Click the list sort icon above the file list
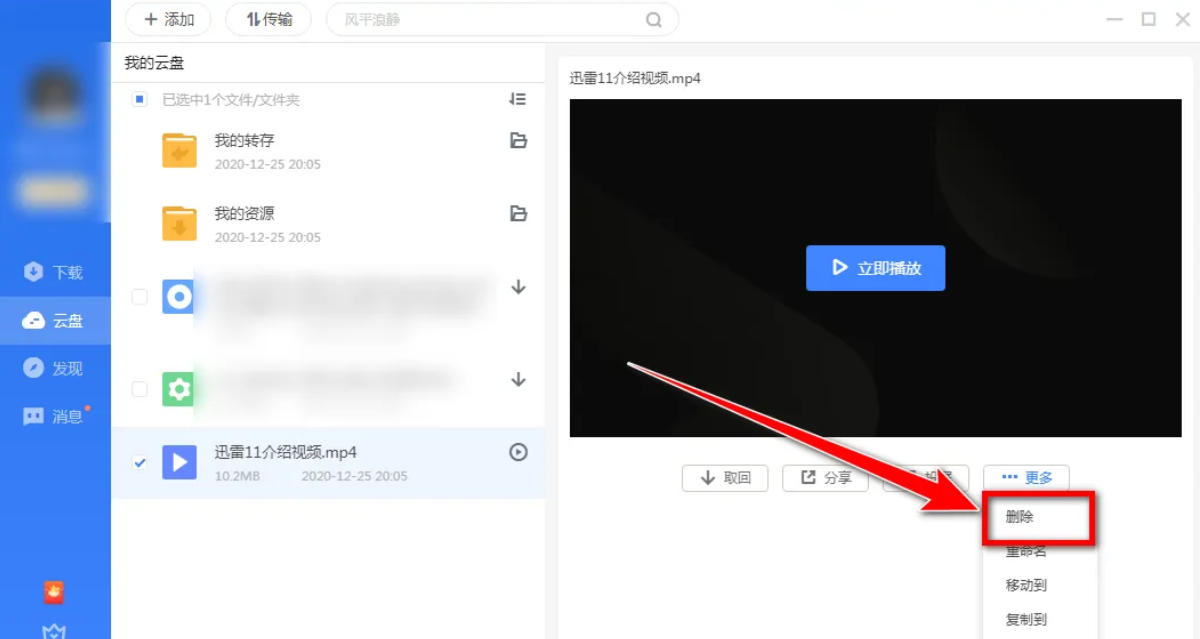Screen dimensions: 1200x639 518,99
